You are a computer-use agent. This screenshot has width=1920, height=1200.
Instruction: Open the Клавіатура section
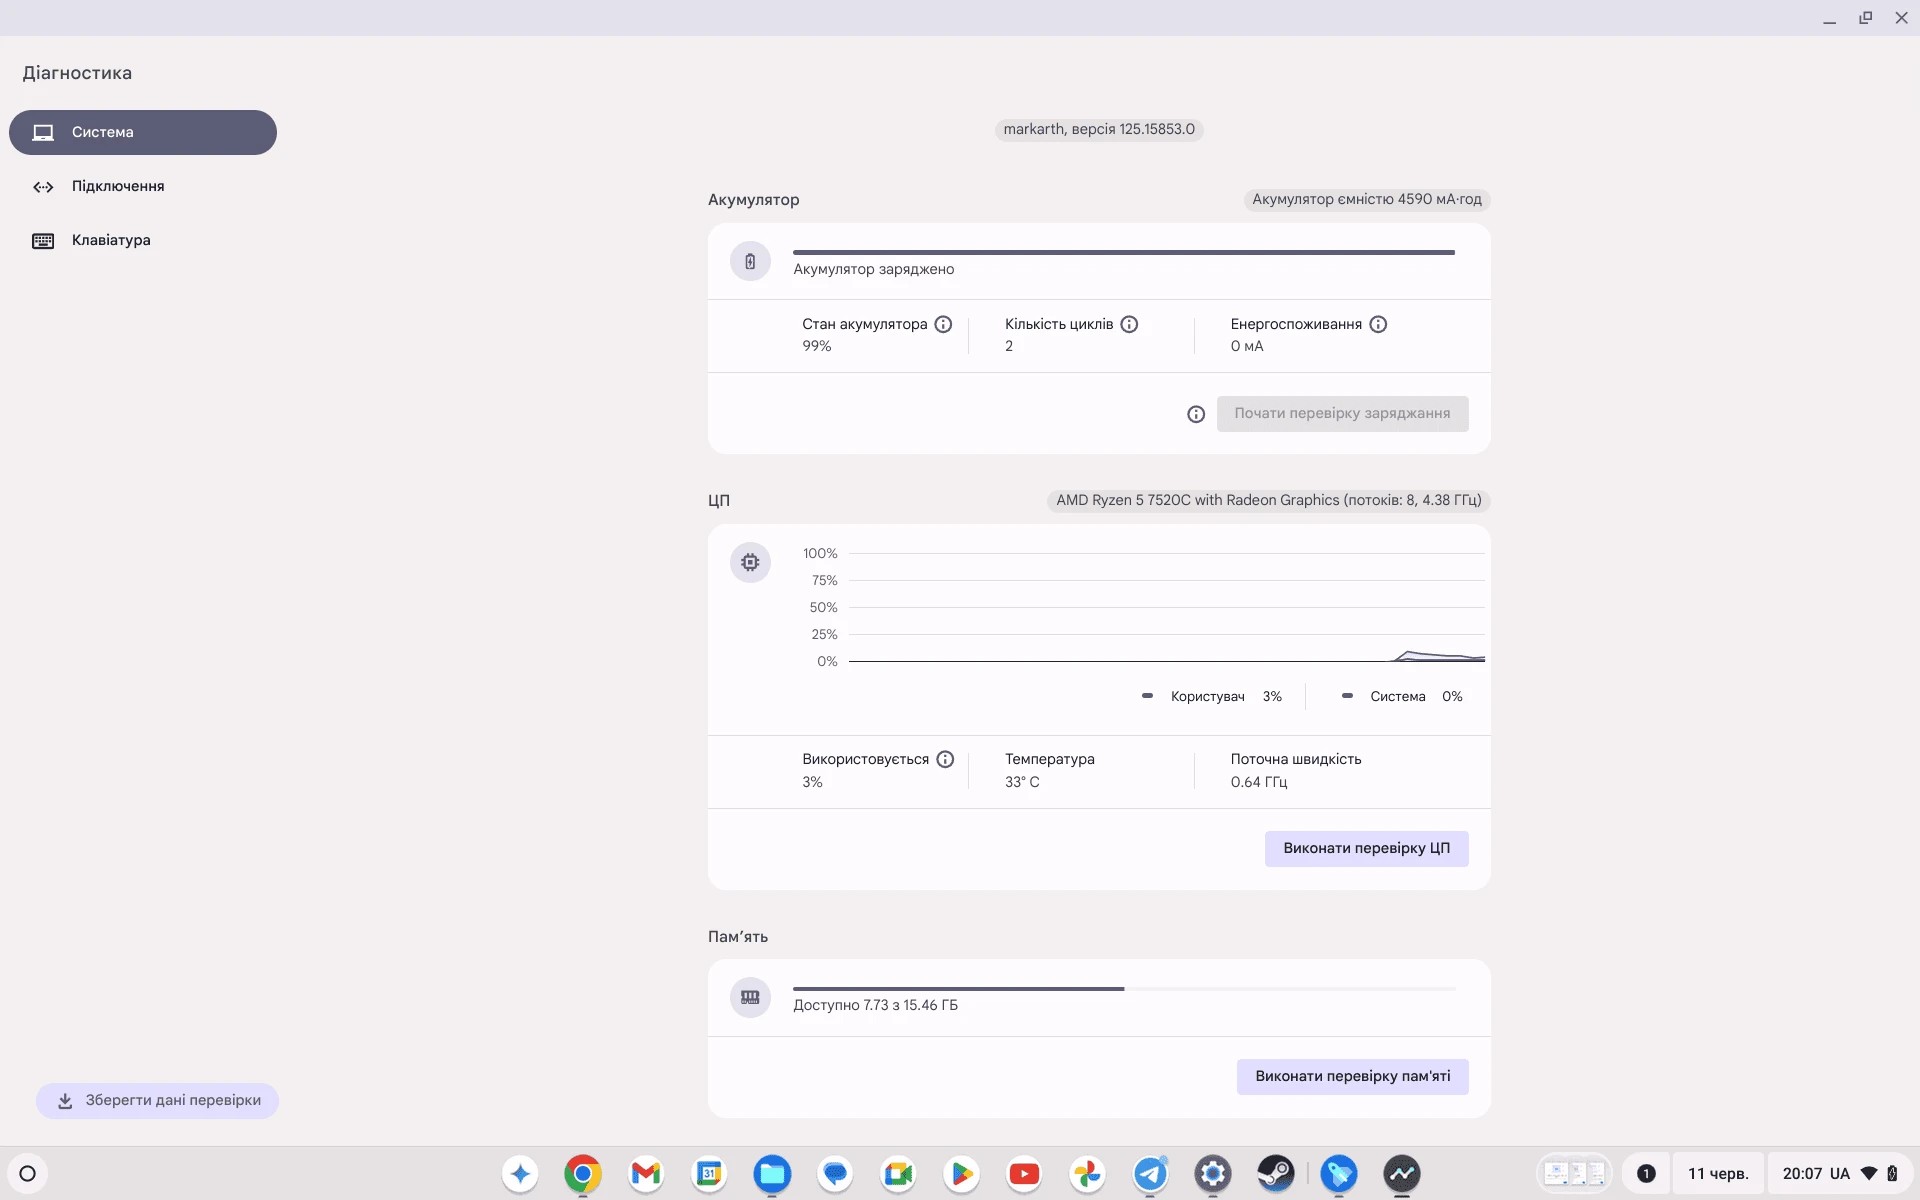111,240
